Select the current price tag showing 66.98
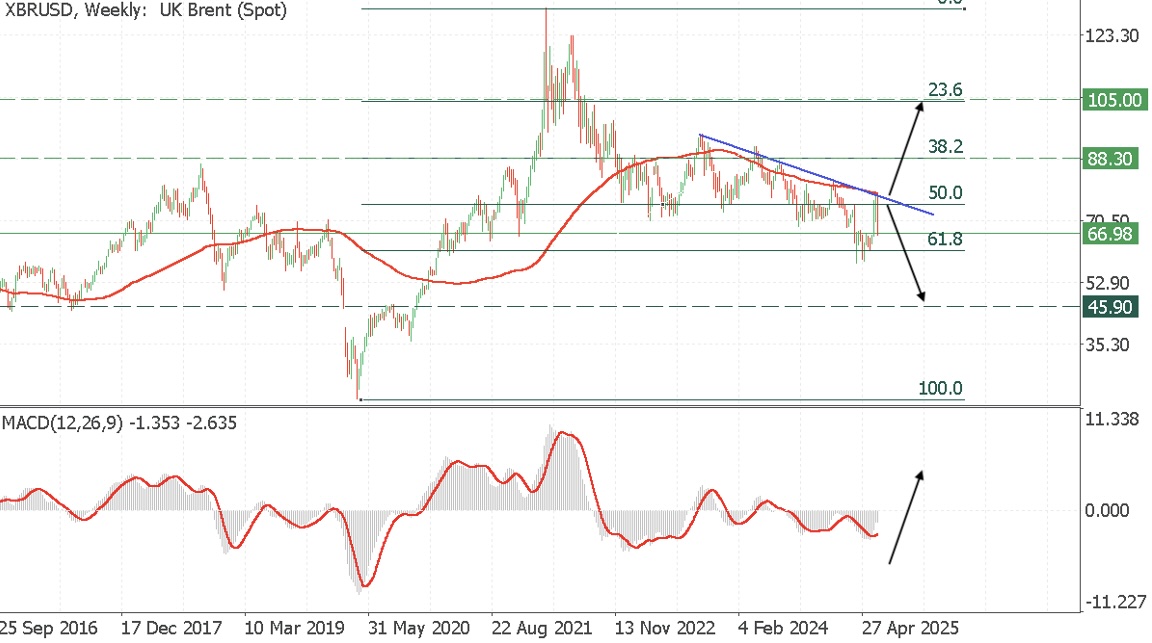This screenshot has height=643, width=1152. 1113,234
